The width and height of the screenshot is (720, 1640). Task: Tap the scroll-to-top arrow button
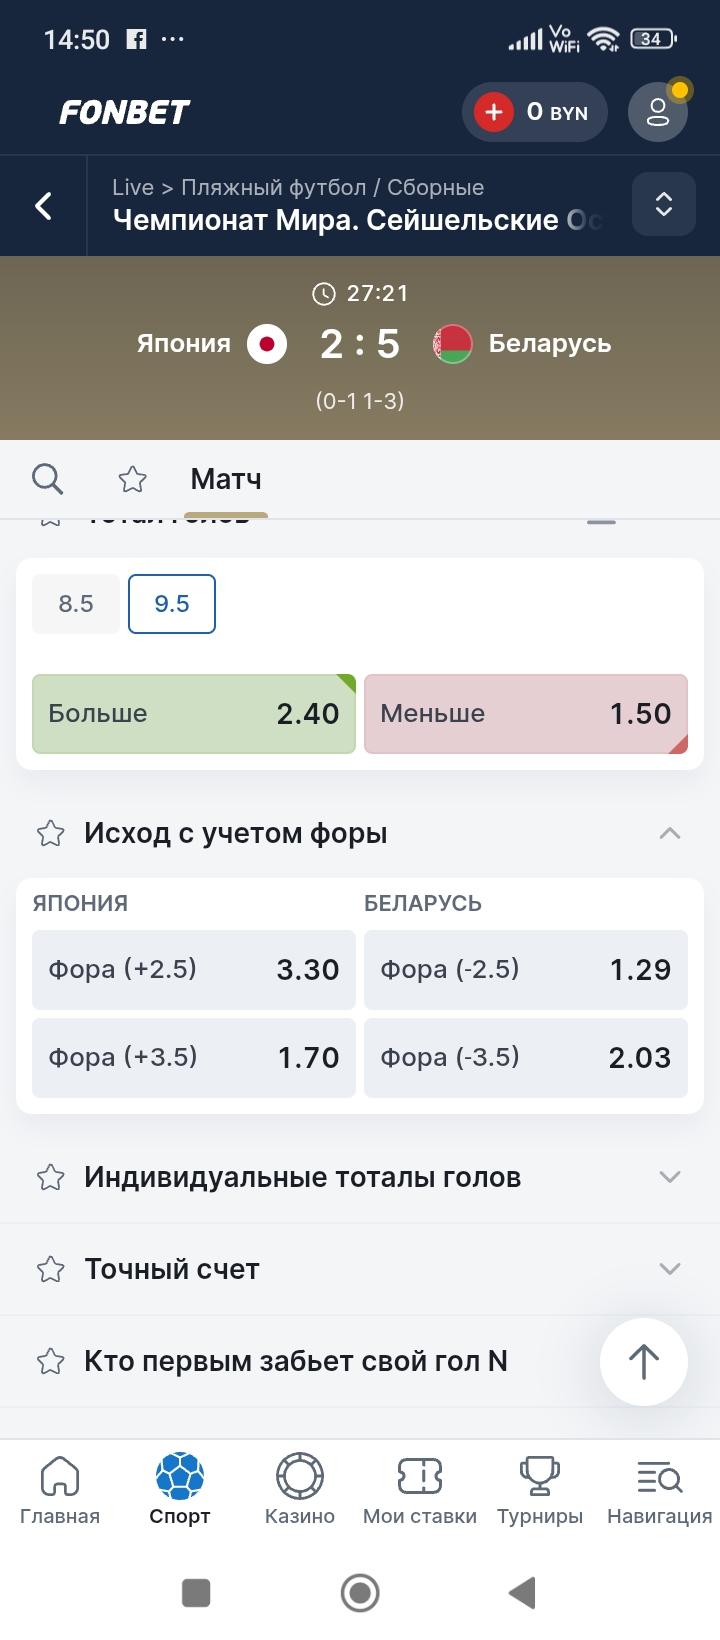click(643, 1361)
